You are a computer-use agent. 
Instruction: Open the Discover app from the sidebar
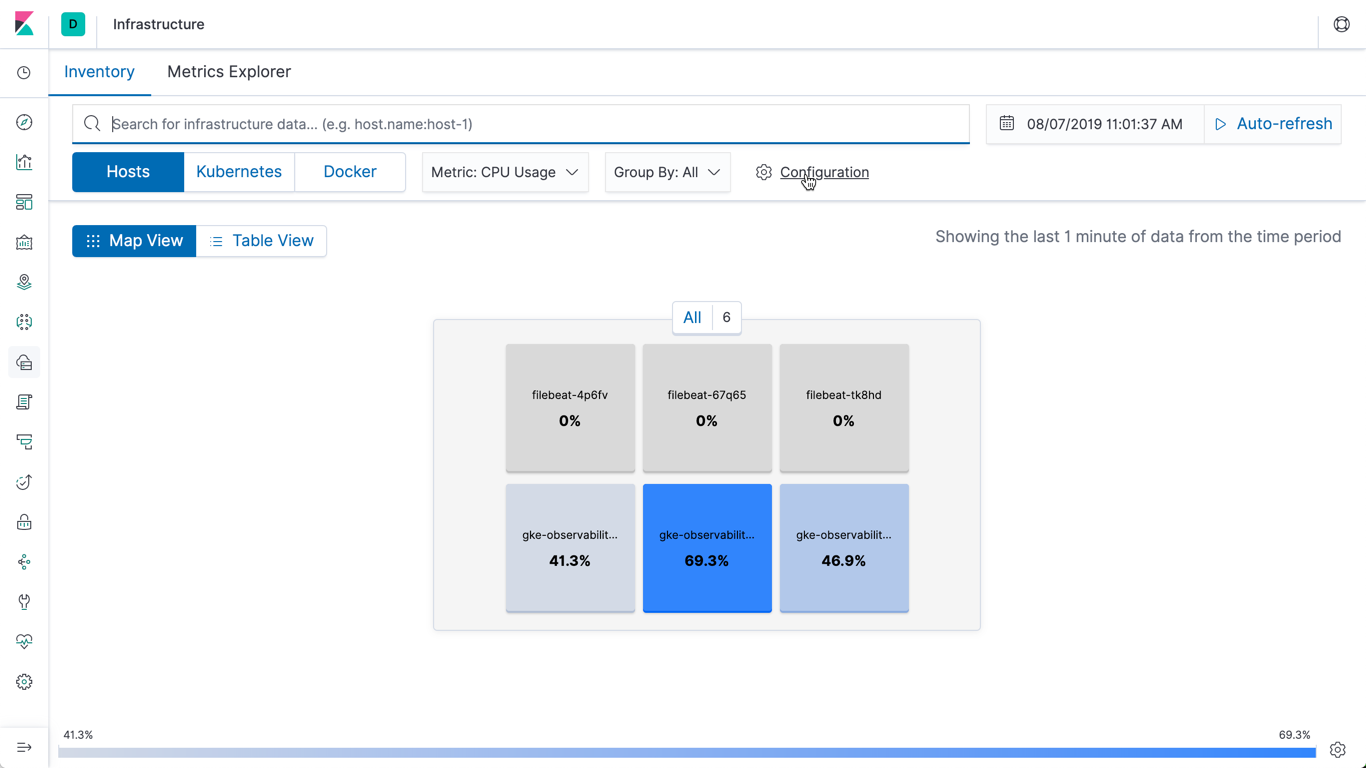click(24, 121)
